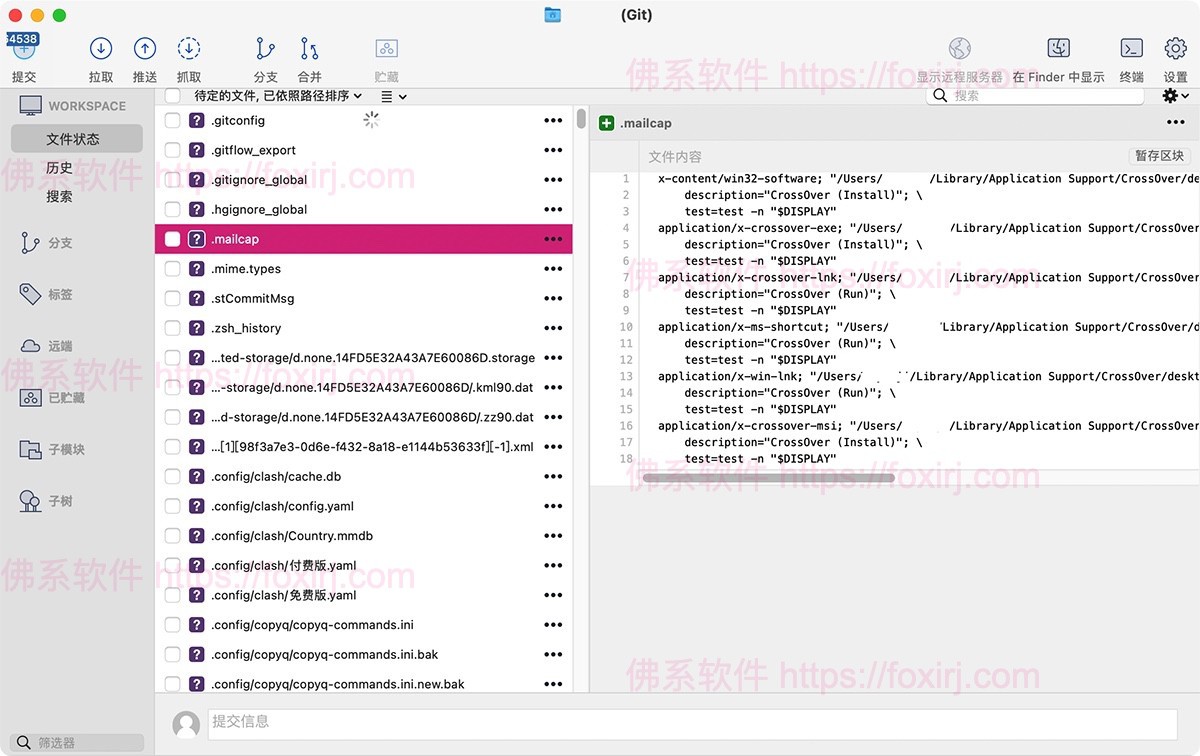Open the 设置 (Settings) icon

(x=1173, y=47)
